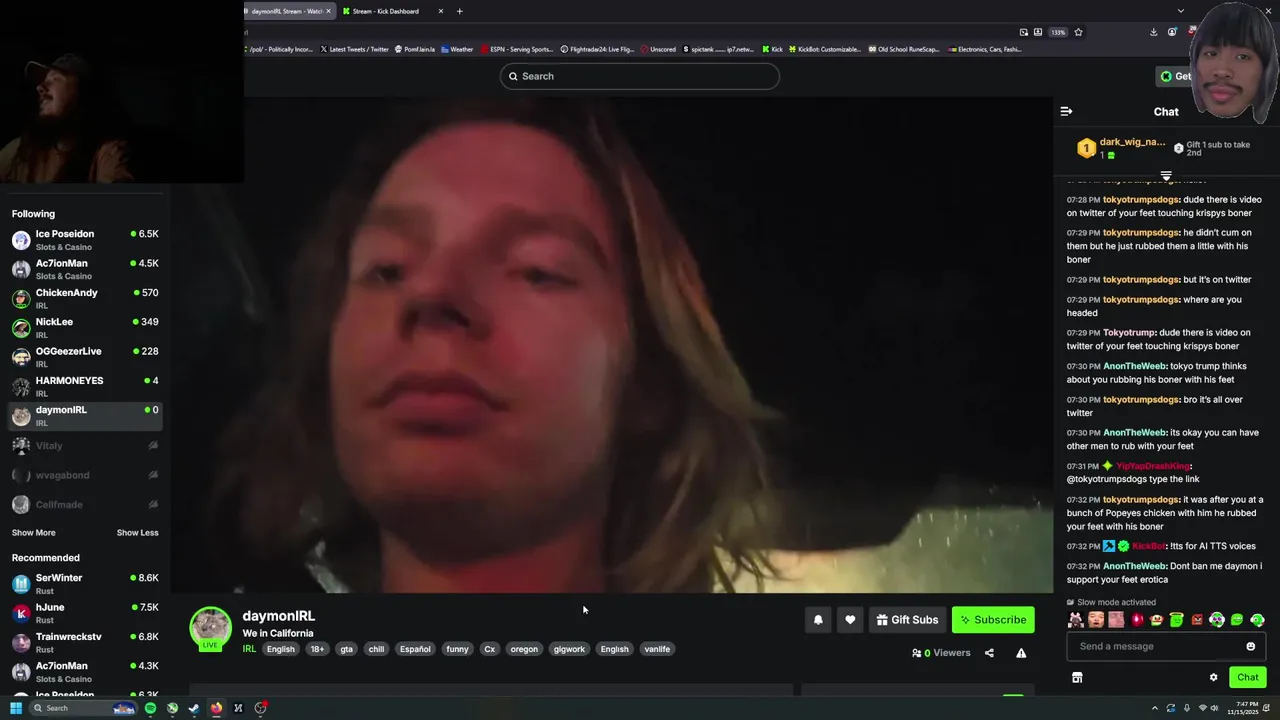Click Show More in Following list

(34, 533)
